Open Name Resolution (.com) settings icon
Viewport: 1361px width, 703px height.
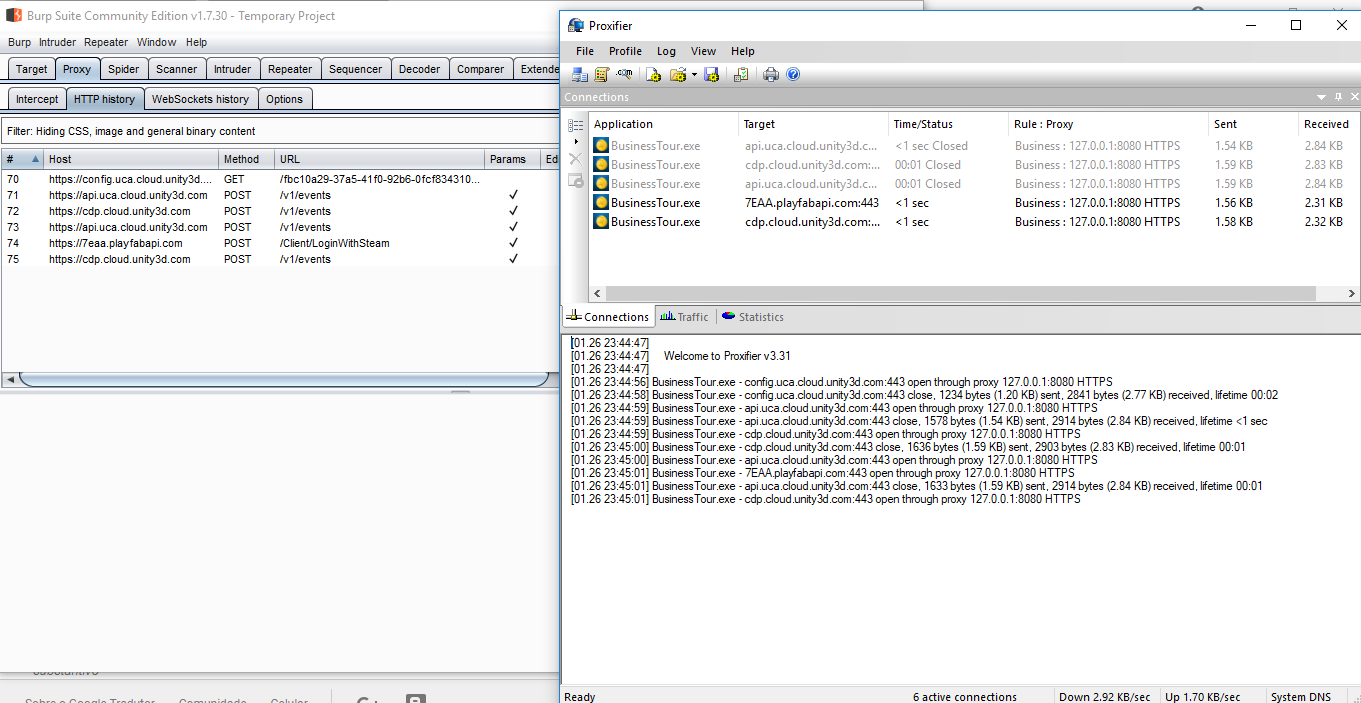(x=624, y=74)
